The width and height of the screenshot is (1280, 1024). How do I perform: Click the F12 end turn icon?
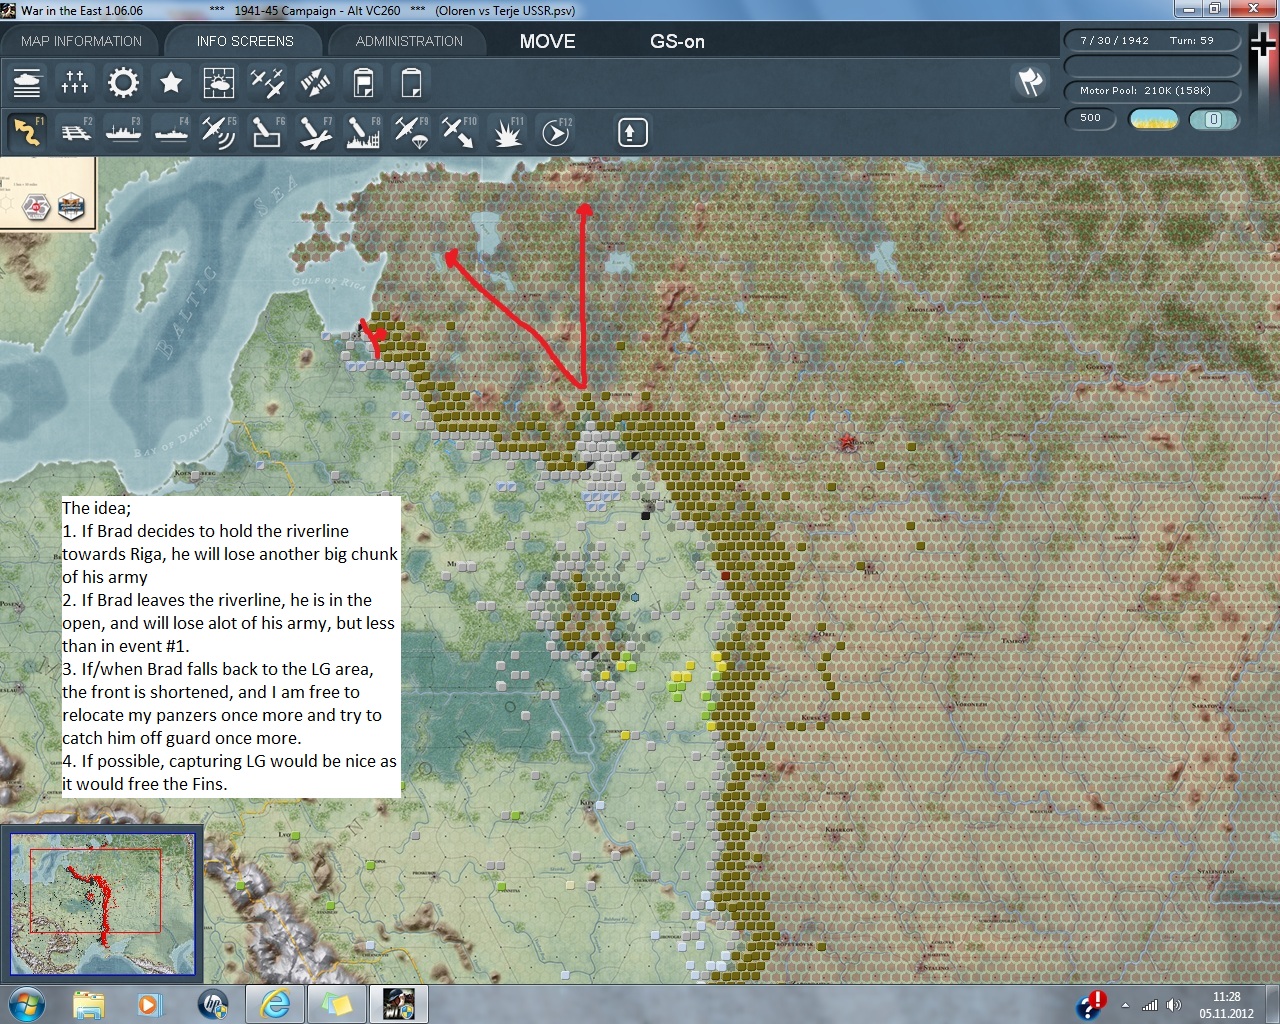click(555, 132)
